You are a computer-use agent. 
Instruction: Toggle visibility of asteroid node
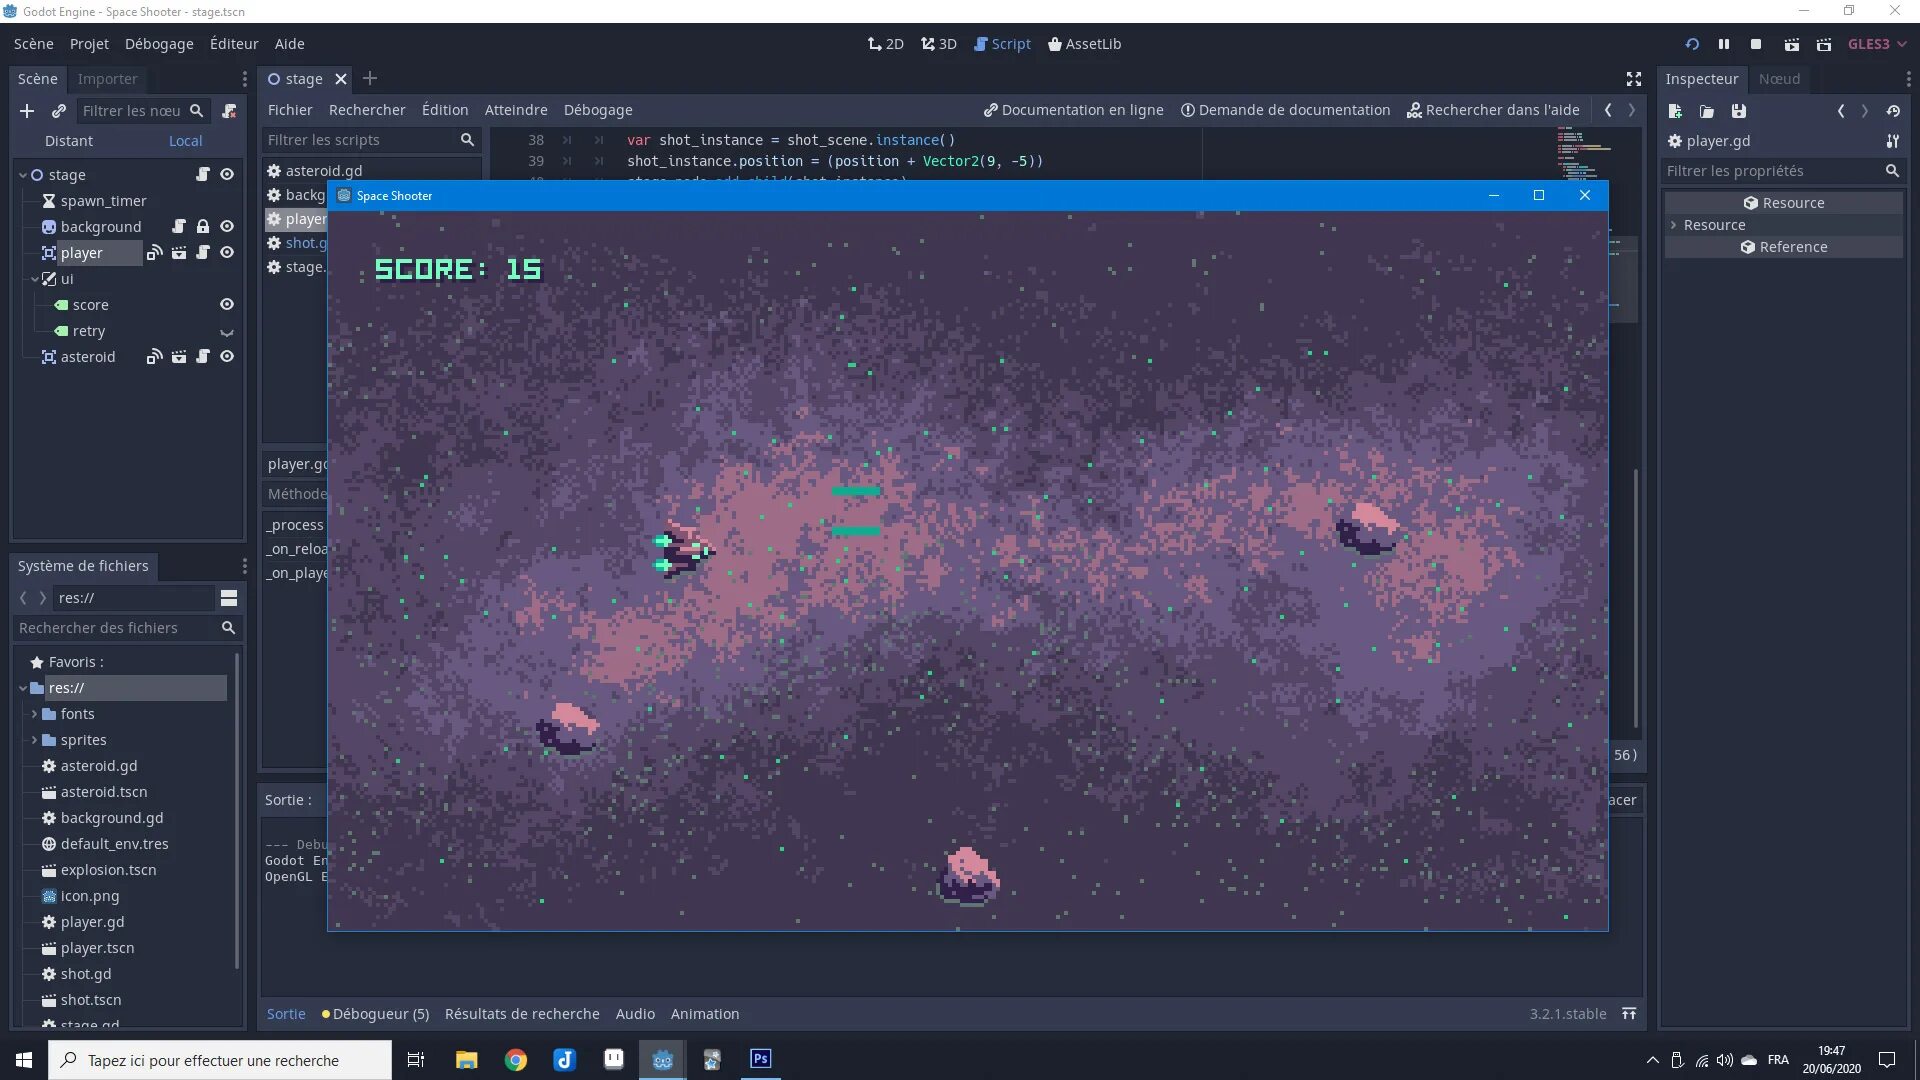[227, 356]
